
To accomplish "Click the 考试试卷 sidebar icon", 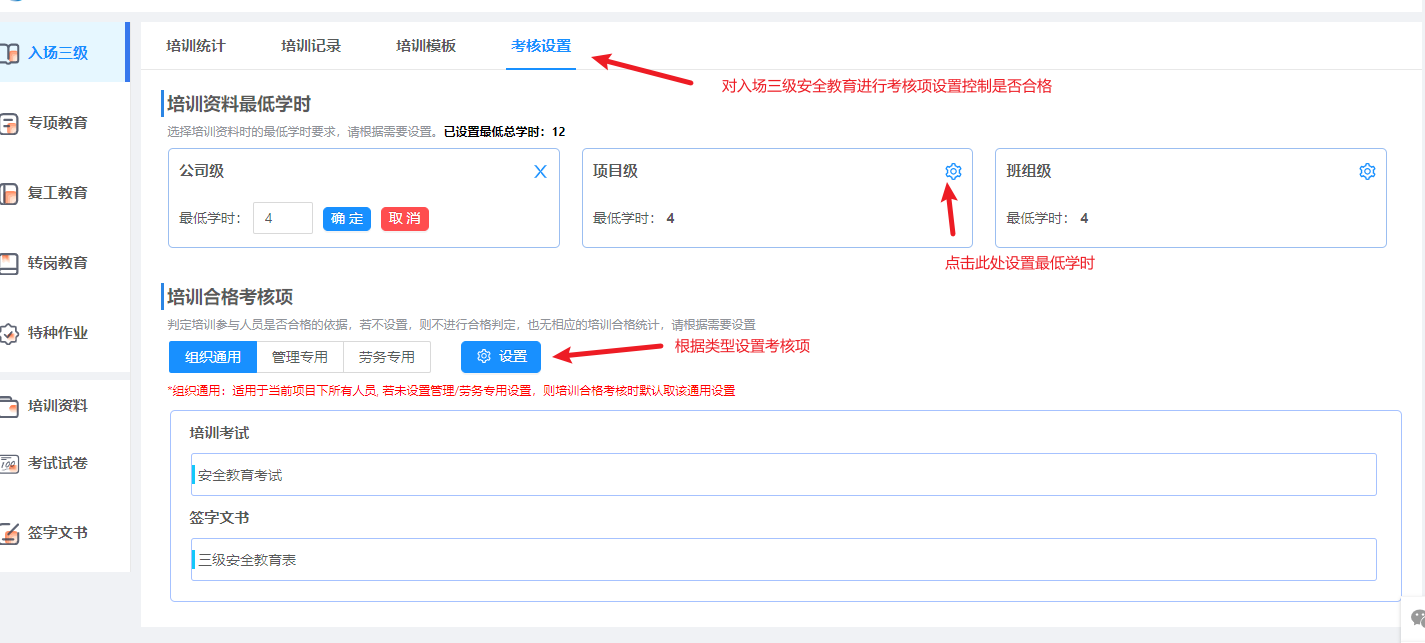I will coord(9,464).
